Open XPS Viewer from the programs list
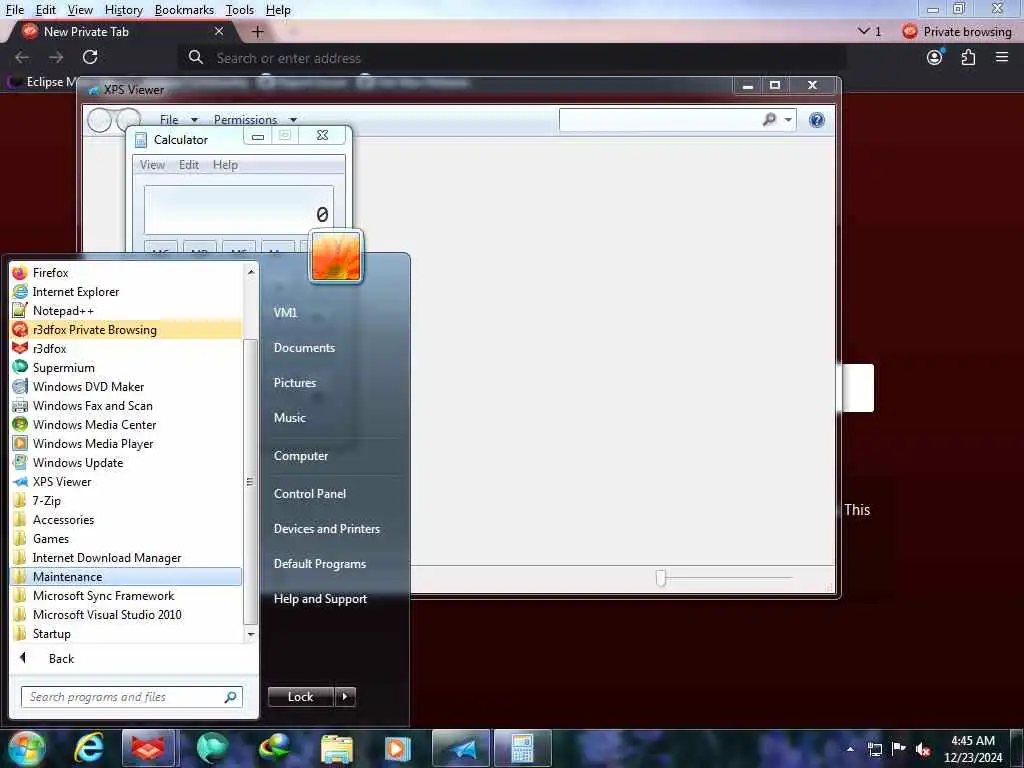Screen dimensions: 1024x768 click(126, 481)
